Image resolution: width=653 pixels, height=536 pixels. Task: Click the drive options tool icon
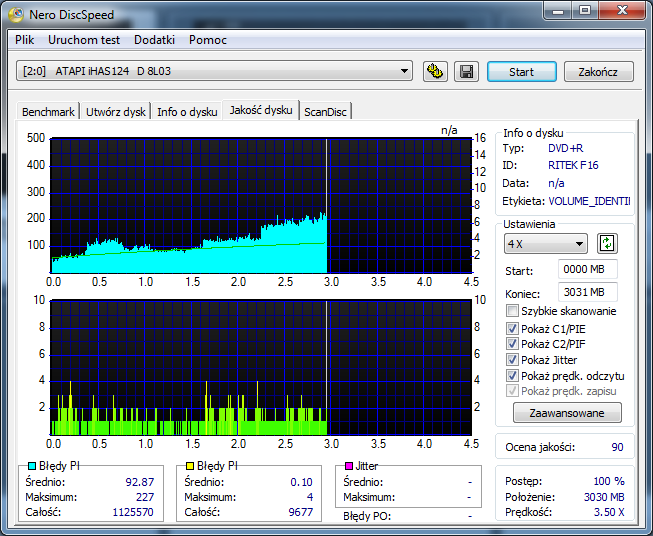coord(435,71)
